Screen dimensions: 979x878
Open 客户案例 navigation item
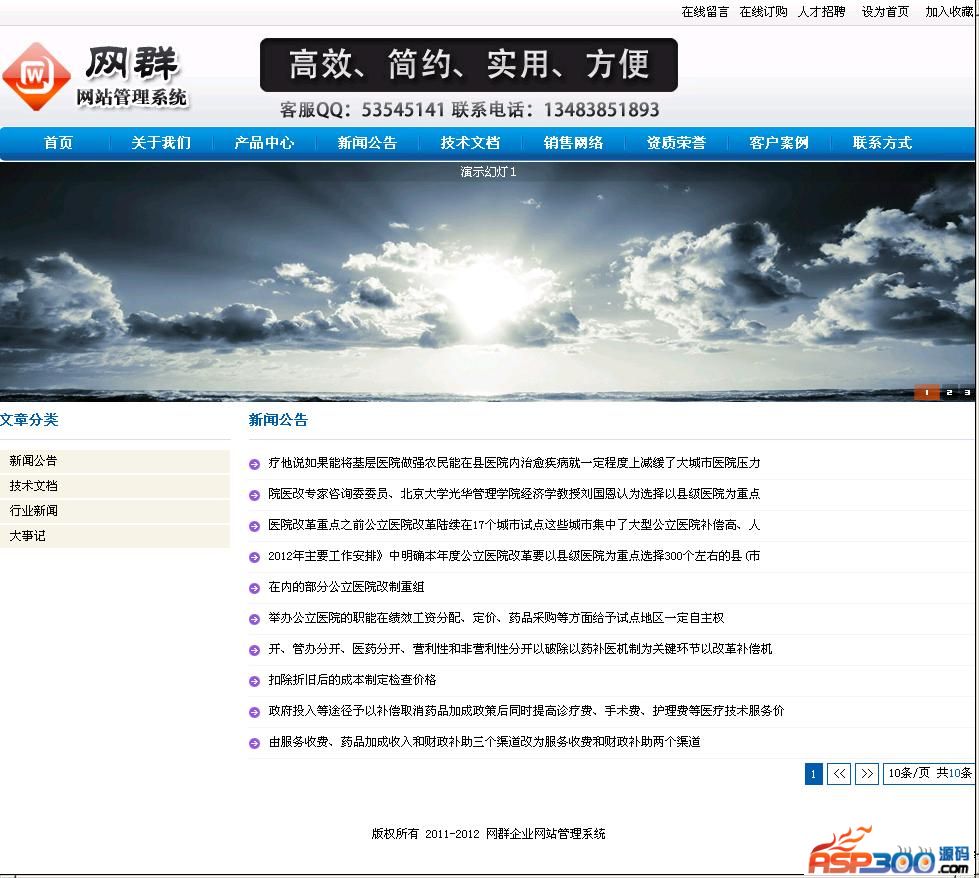(779, 142)
